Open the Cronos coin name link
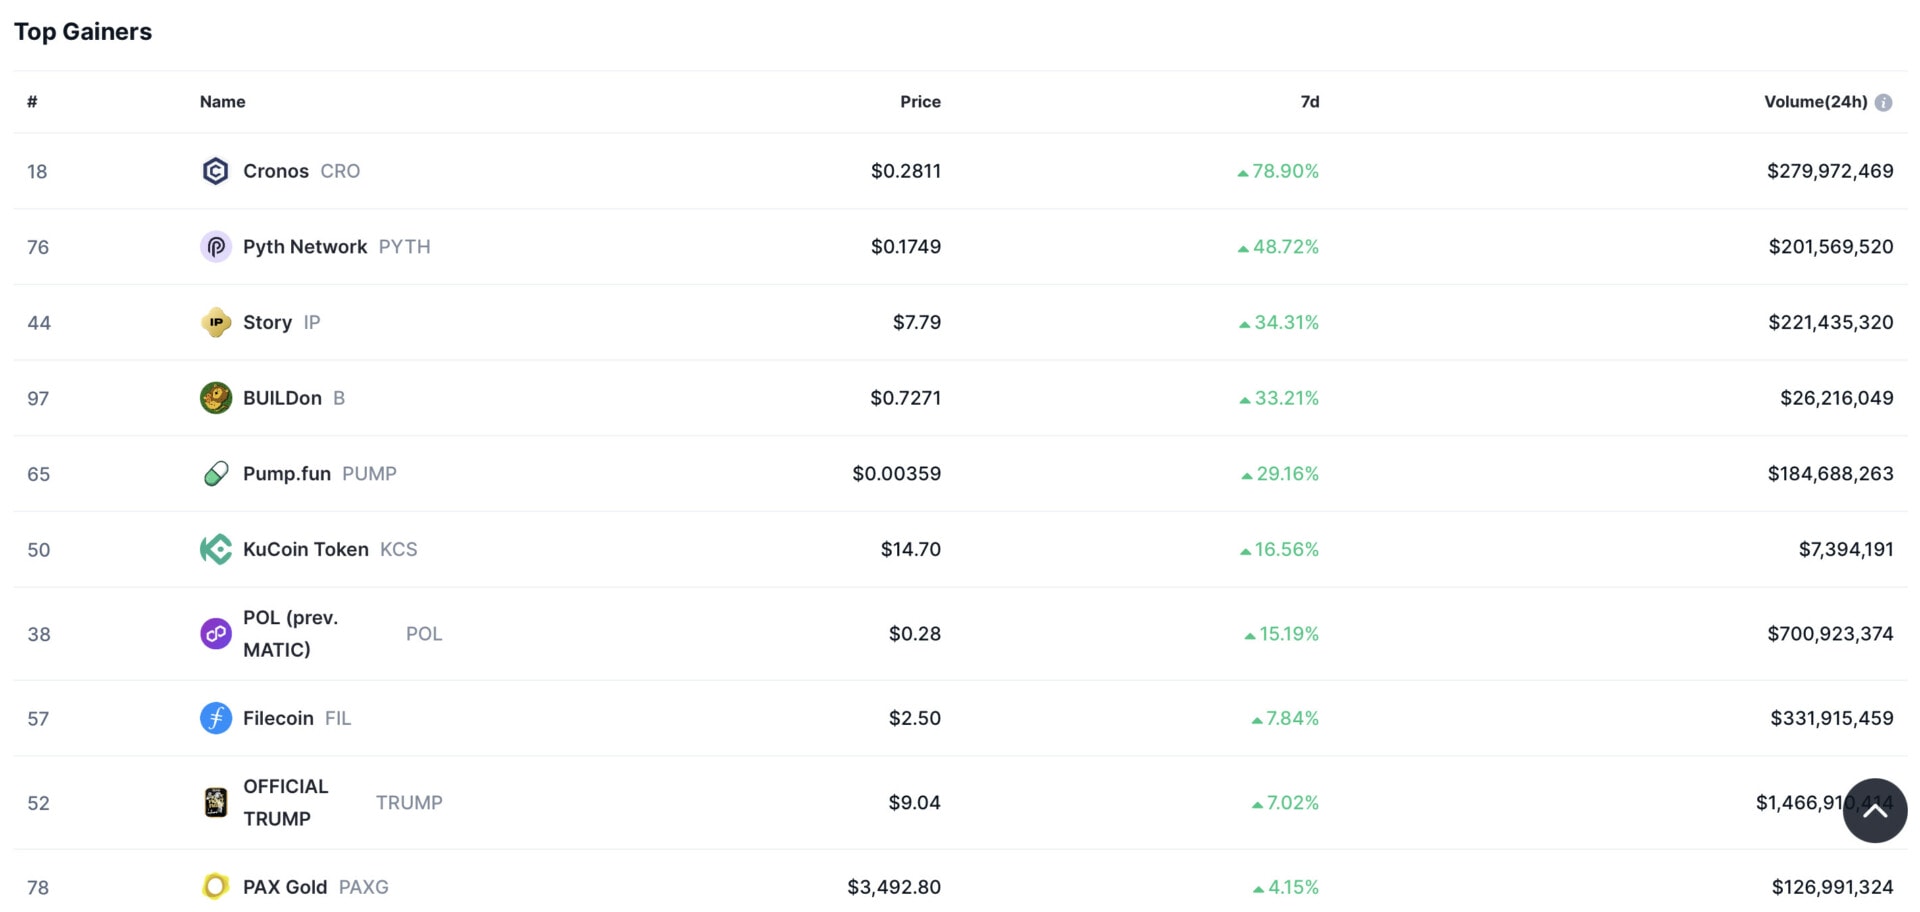 point(276,171)
